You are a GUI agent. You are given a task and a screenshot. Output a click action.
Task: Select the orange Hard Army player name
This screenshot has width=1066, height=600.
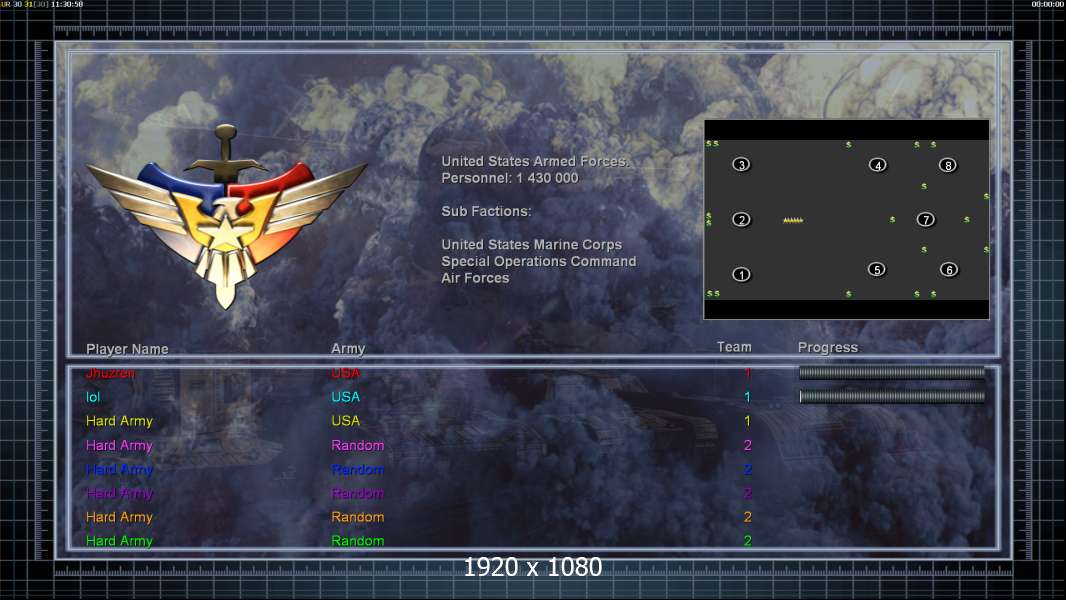pyautogui.click(x=119, y=517)
